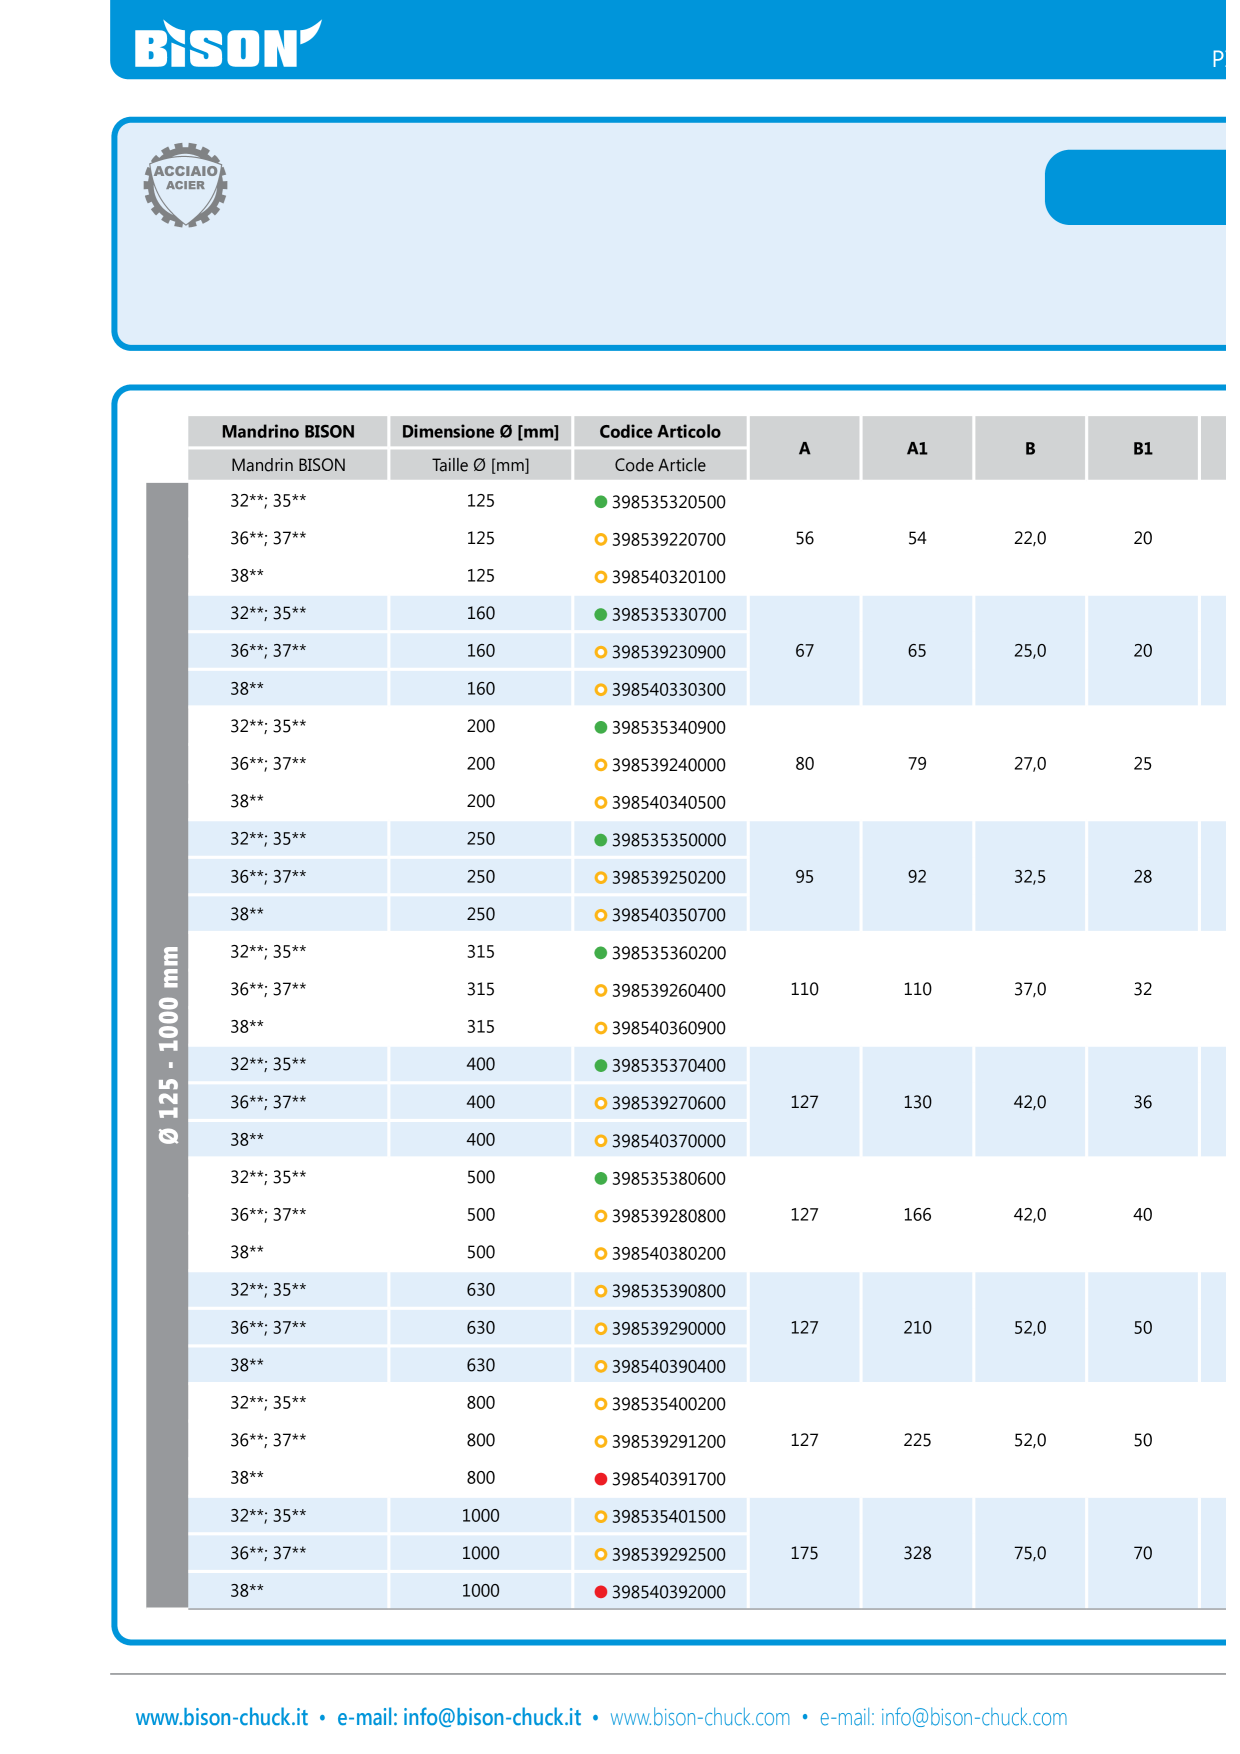This screenshot has width=1240, height=1754.
Task: Select article code 398539230900
Action: tap(669, 652)
